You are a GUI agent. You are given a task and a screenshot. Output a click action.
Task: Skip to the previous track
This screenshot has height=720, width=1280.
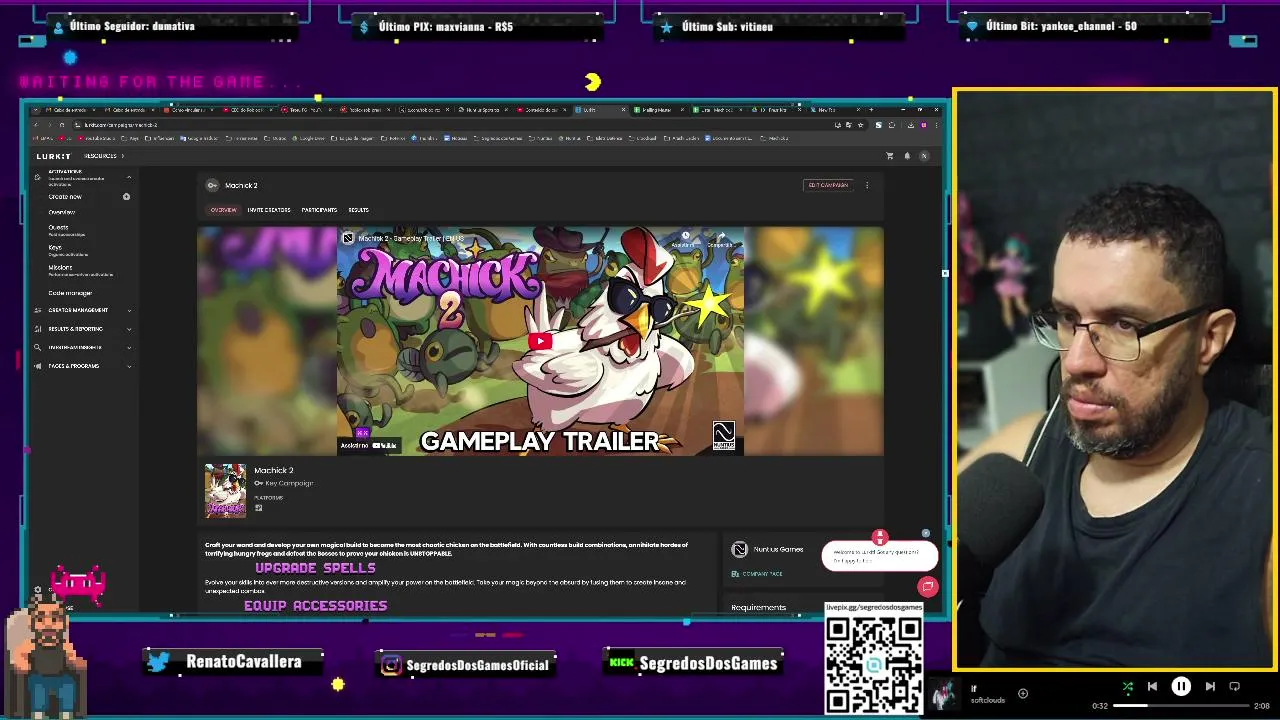click(x=1152, y=687)
